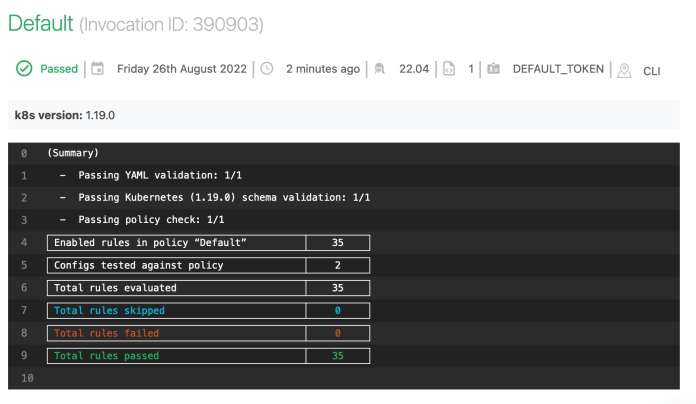Click the date 'Friday 26th August 2022'
The image size is (696, 404).
click(x=182, y=69)
